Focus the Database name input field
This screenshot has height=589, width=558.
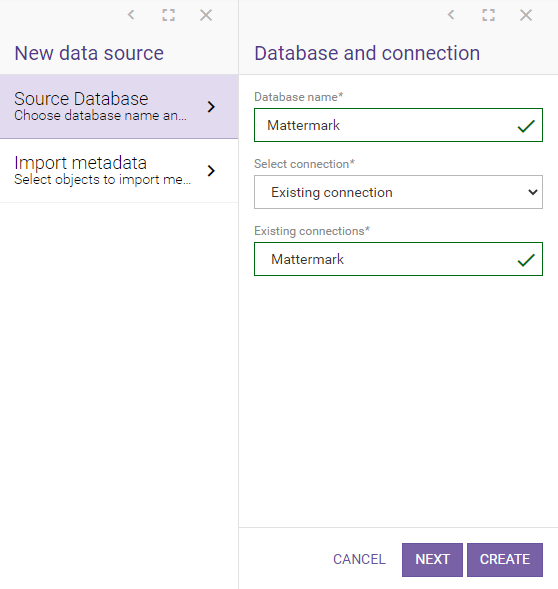pos(398,125)
